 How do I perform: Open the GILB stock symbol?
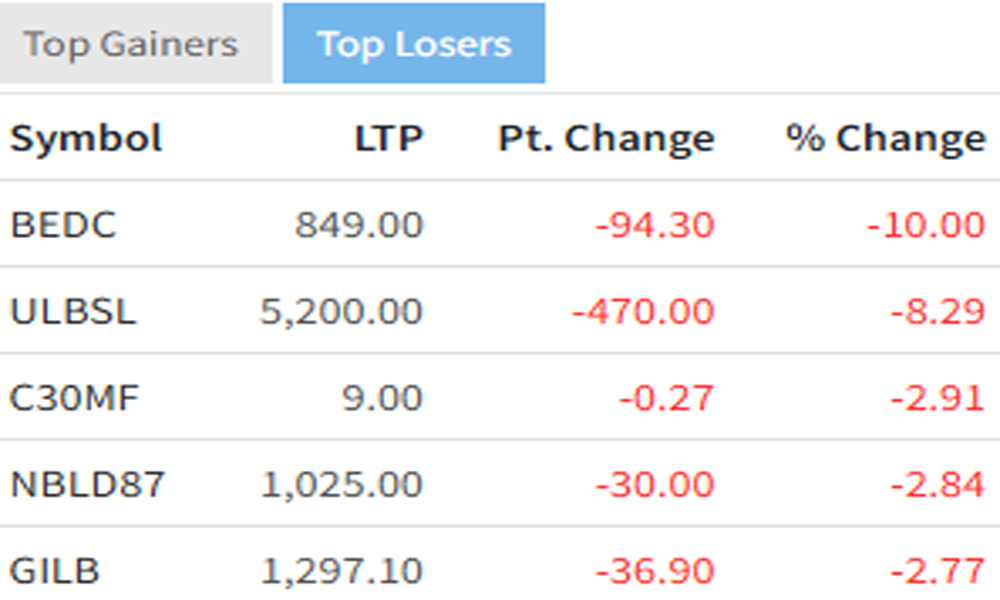pos(55,572)
